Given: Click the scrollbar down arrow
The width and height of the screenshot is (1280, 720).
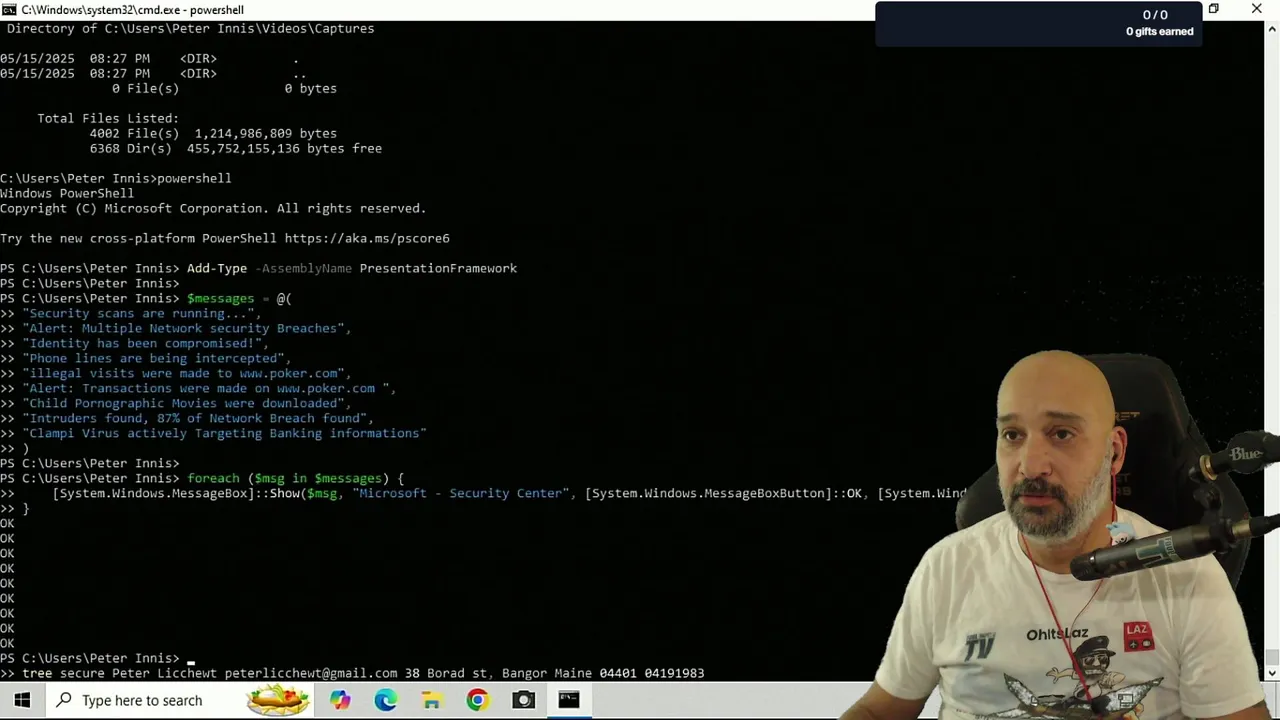Looking at the screenshot, I should [1272, 674].
